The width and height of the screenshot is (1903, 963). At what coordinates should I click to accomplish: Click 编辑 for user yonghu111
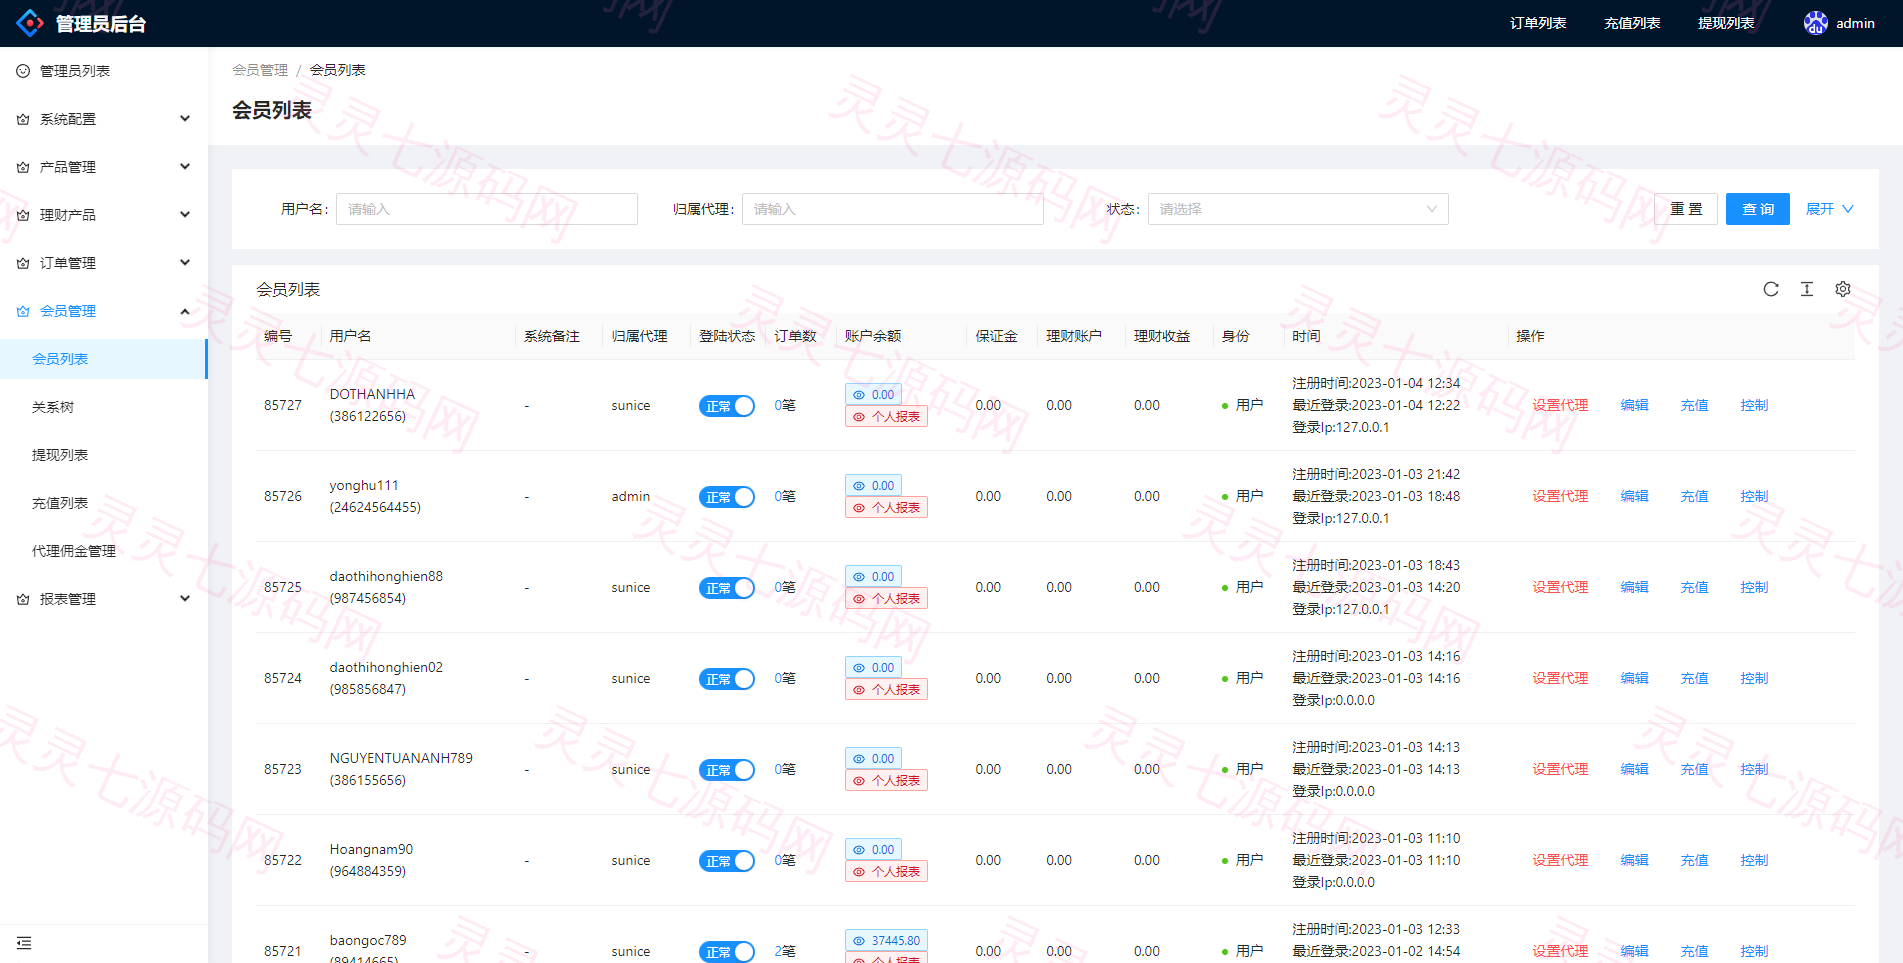pyautogui.click(x=1634, y=496)
